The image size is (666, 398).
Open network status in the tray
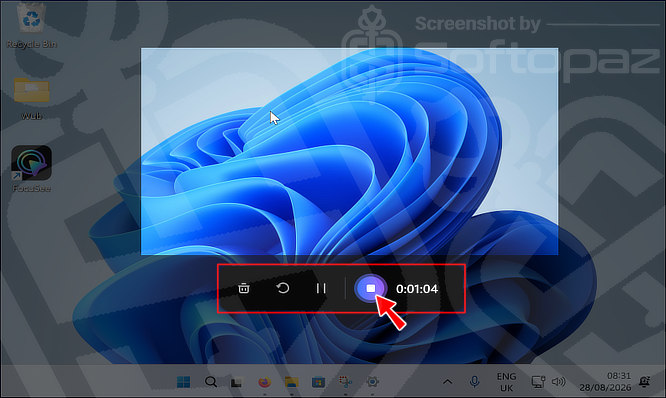coord(538,382)
